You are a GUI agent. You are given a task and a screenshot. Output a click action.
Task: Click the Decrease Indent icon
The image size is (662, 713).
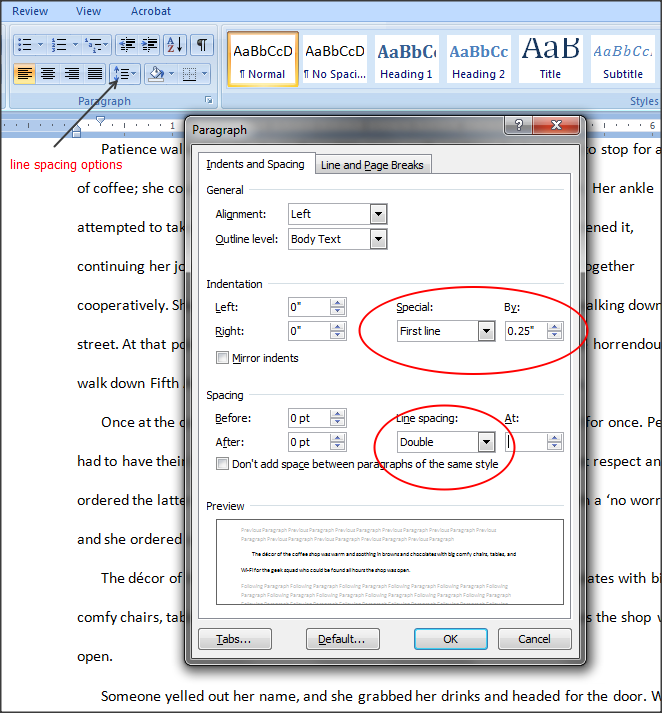click(126, 45)
